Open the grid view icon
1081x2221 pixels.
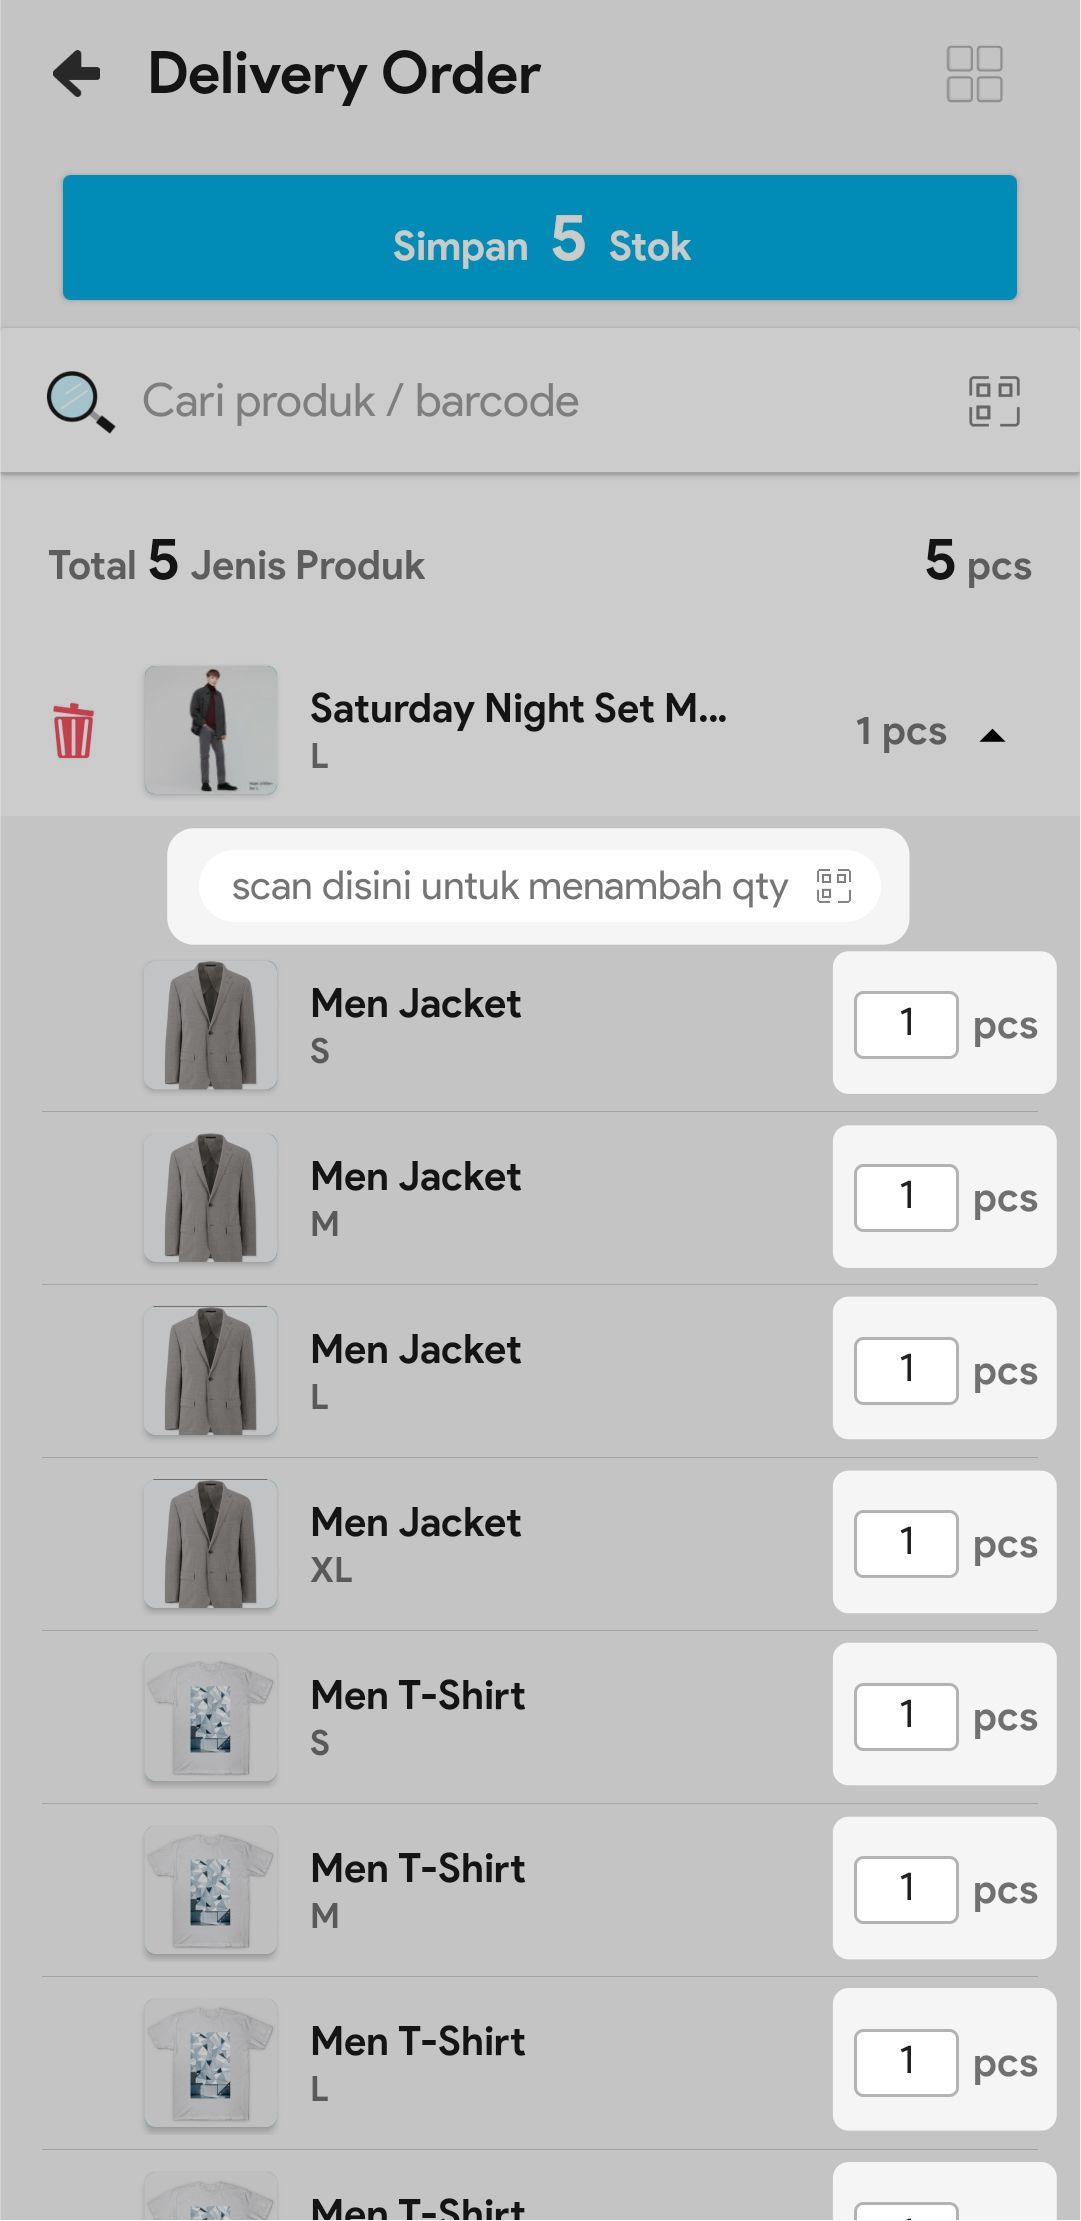click(974, 74)
